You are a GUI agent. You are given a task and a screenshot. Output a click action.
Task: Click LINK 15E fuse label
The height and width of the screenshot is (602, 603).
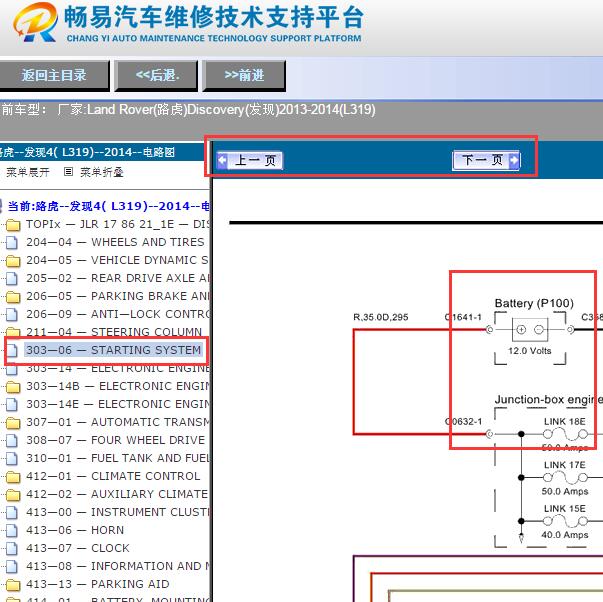point(565,508)
